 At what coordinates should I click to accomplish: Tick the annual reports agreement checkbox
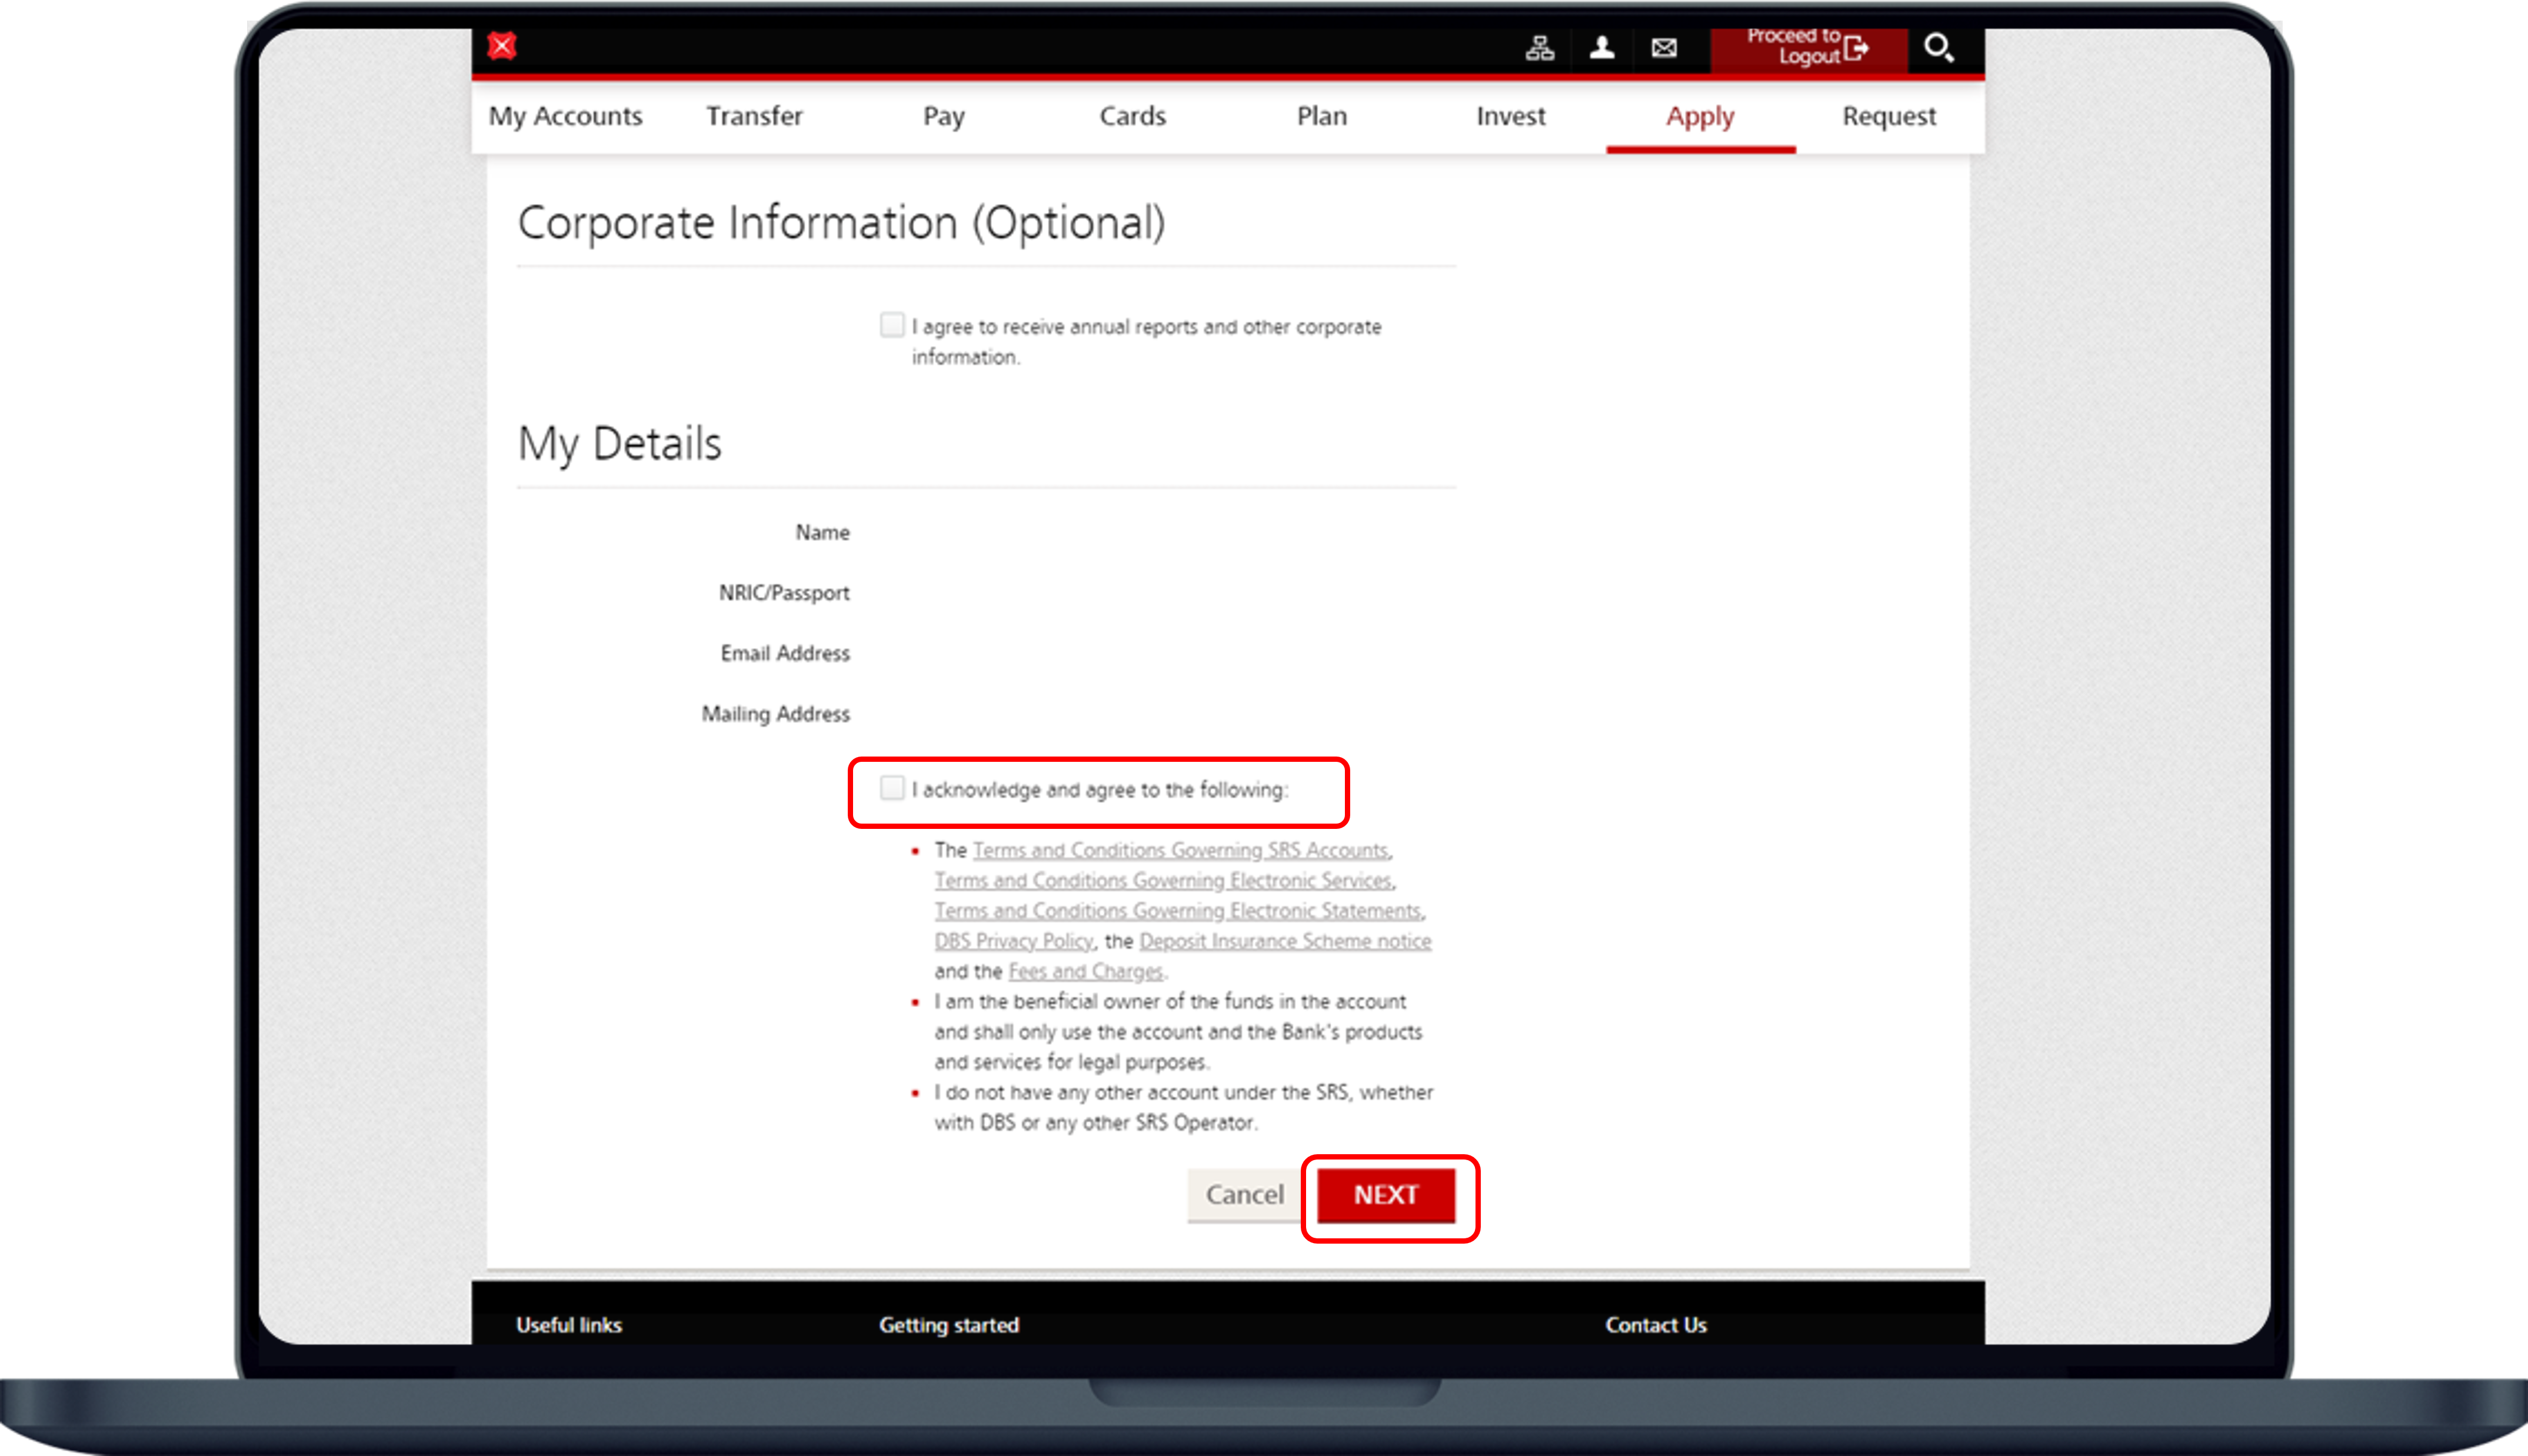click(892, 325)
